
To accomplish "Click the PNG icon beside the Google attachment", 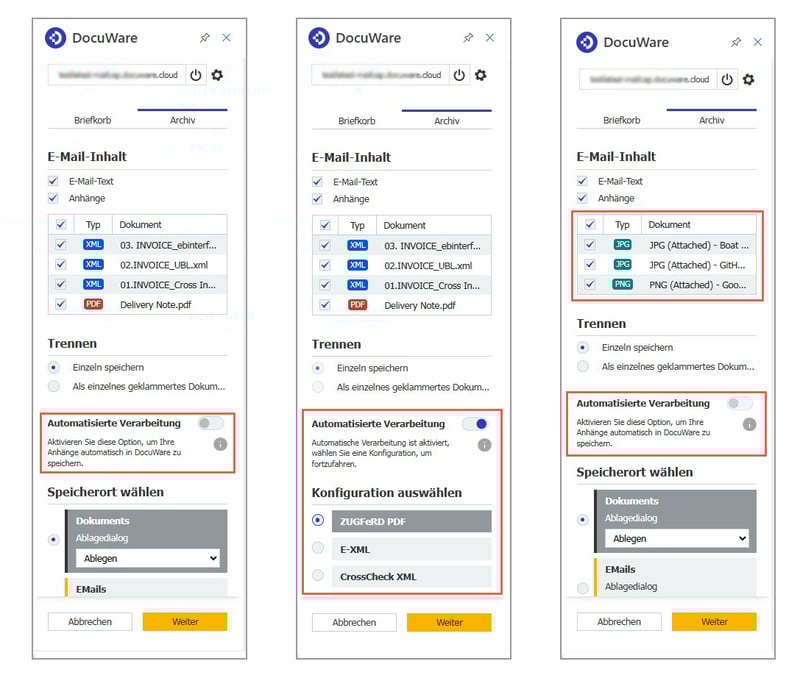I will click(622, 285).
